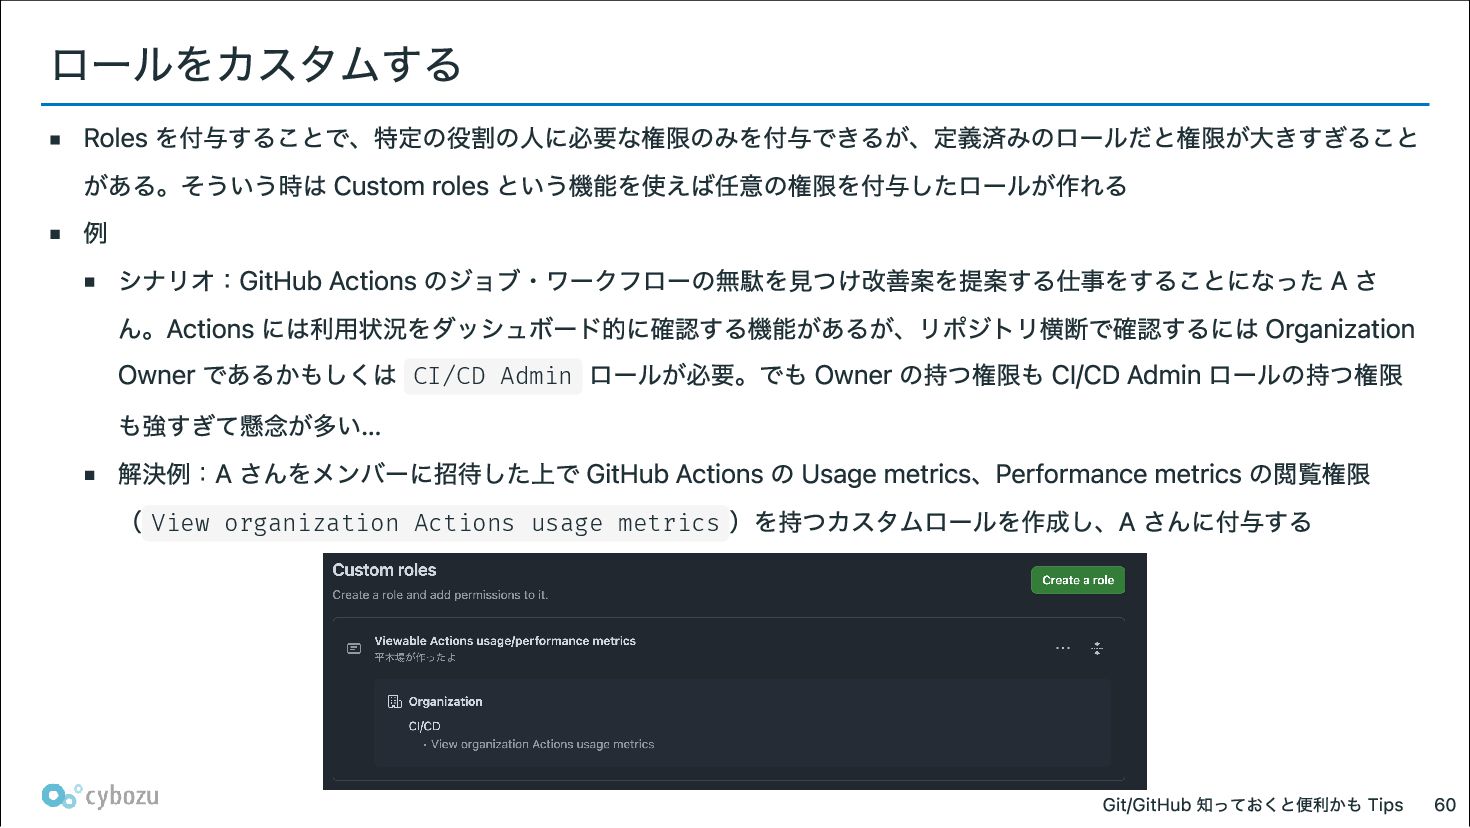The height and width of the screenshot is (828, 1470).
Task: Click the 'Create a role and add permissions to it.' text
Action: point(440,595)
